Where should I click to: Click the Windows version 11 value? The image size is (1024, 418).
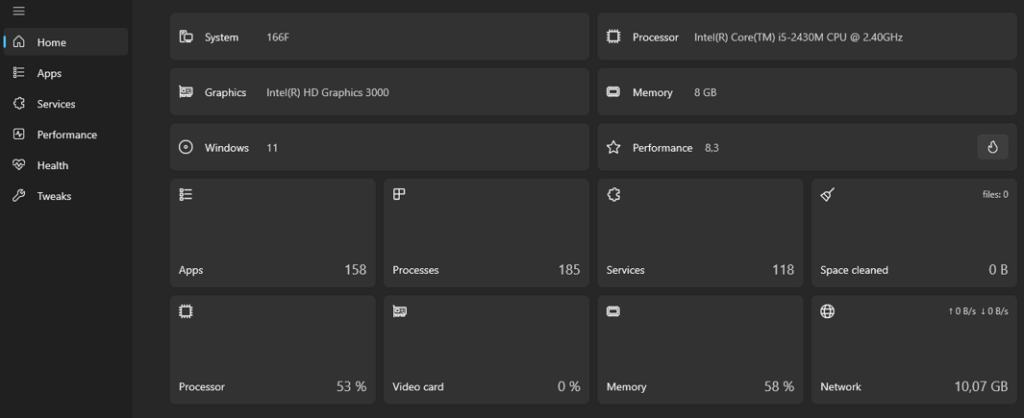pyautogui.click(x=272, y=148)
